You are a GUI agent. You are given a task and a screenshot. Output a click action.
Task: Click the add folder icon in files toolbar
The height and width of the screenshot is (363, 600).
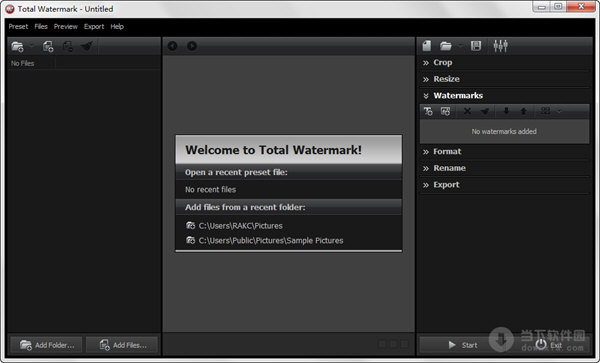(17, 46)
